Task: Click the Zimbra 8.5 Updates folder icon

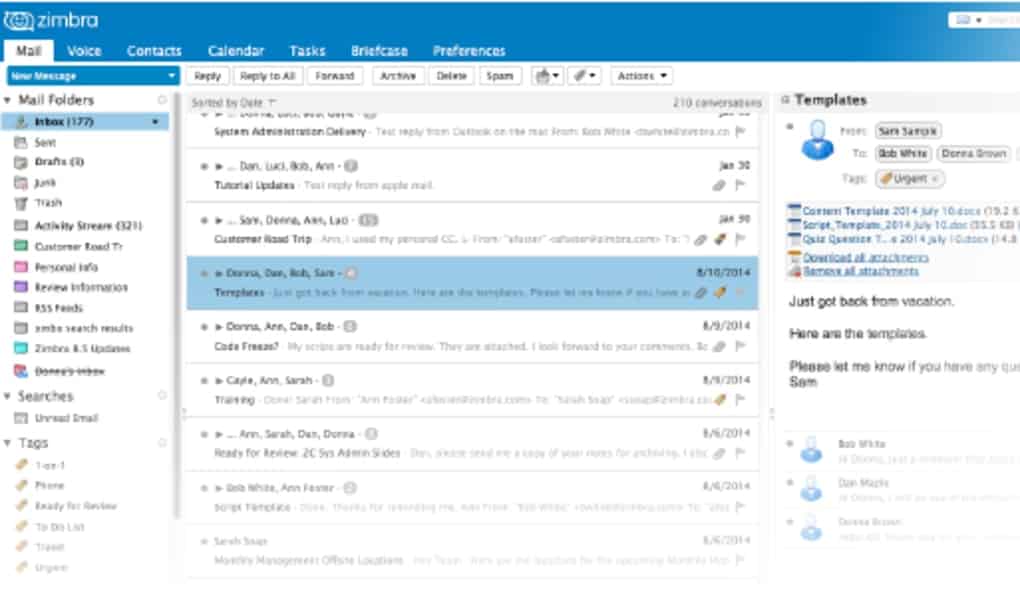Action: coord(21,349)
